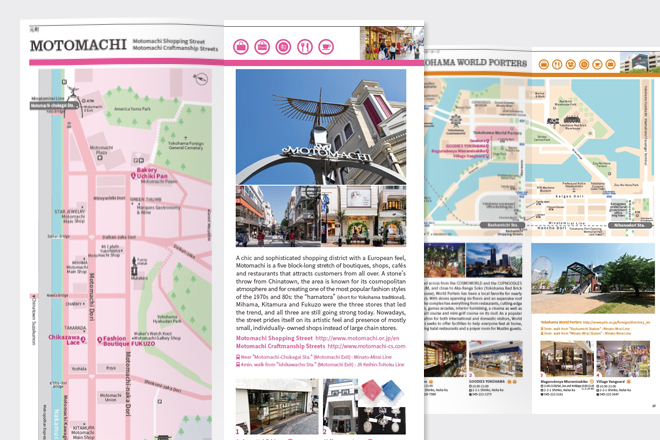Click the fork and knife restaurant icon
This screenshot has width=660, height=440.
tap(304, 46)
